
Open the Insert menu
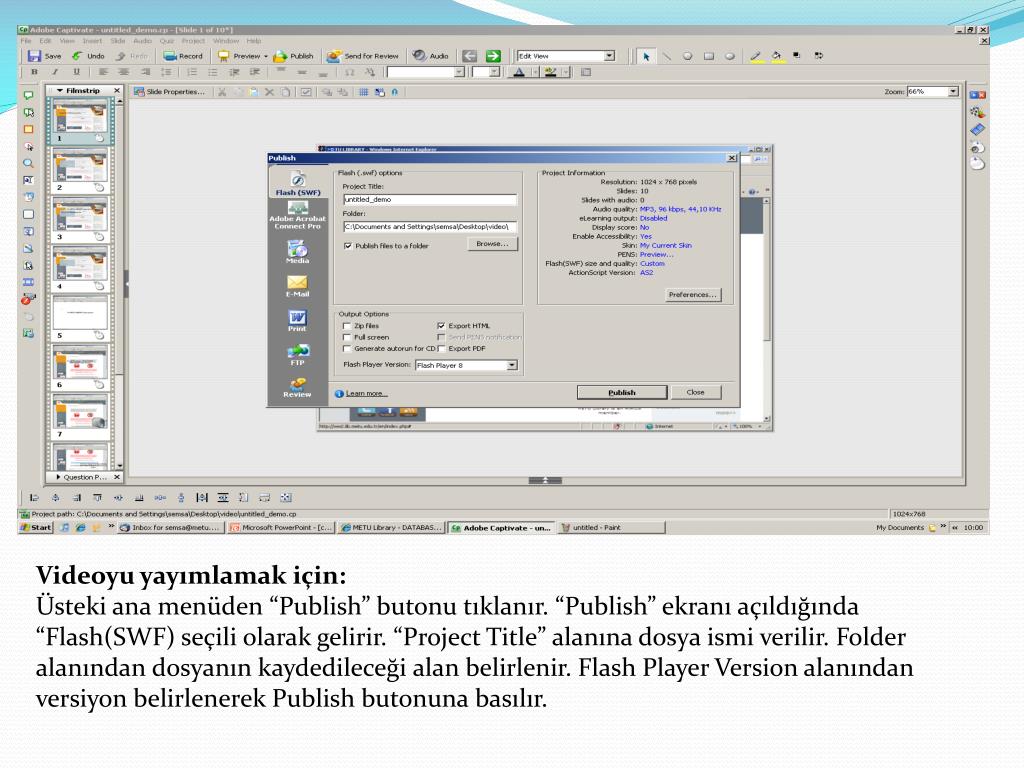[x=91, y=40]
